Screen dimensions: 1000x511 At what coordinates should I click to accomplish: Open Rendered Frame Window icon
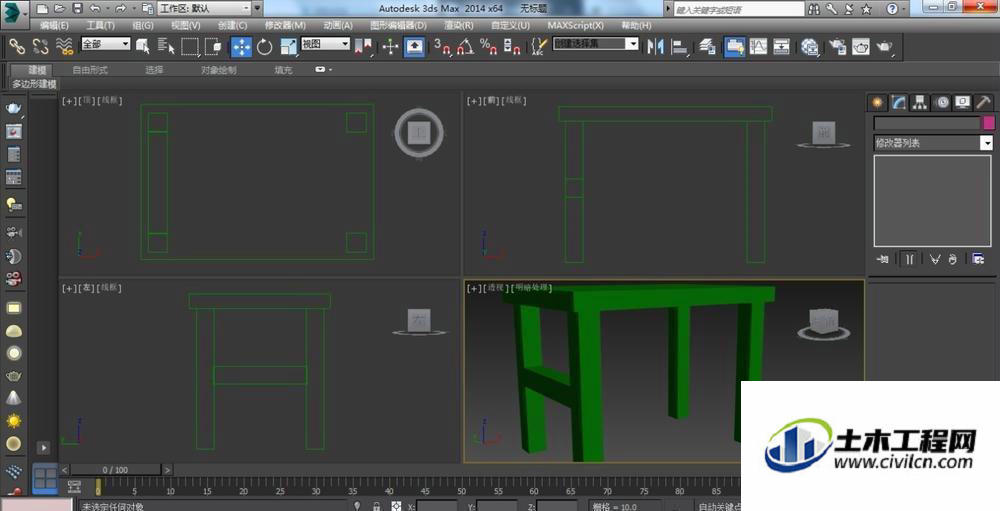point(861,46)
